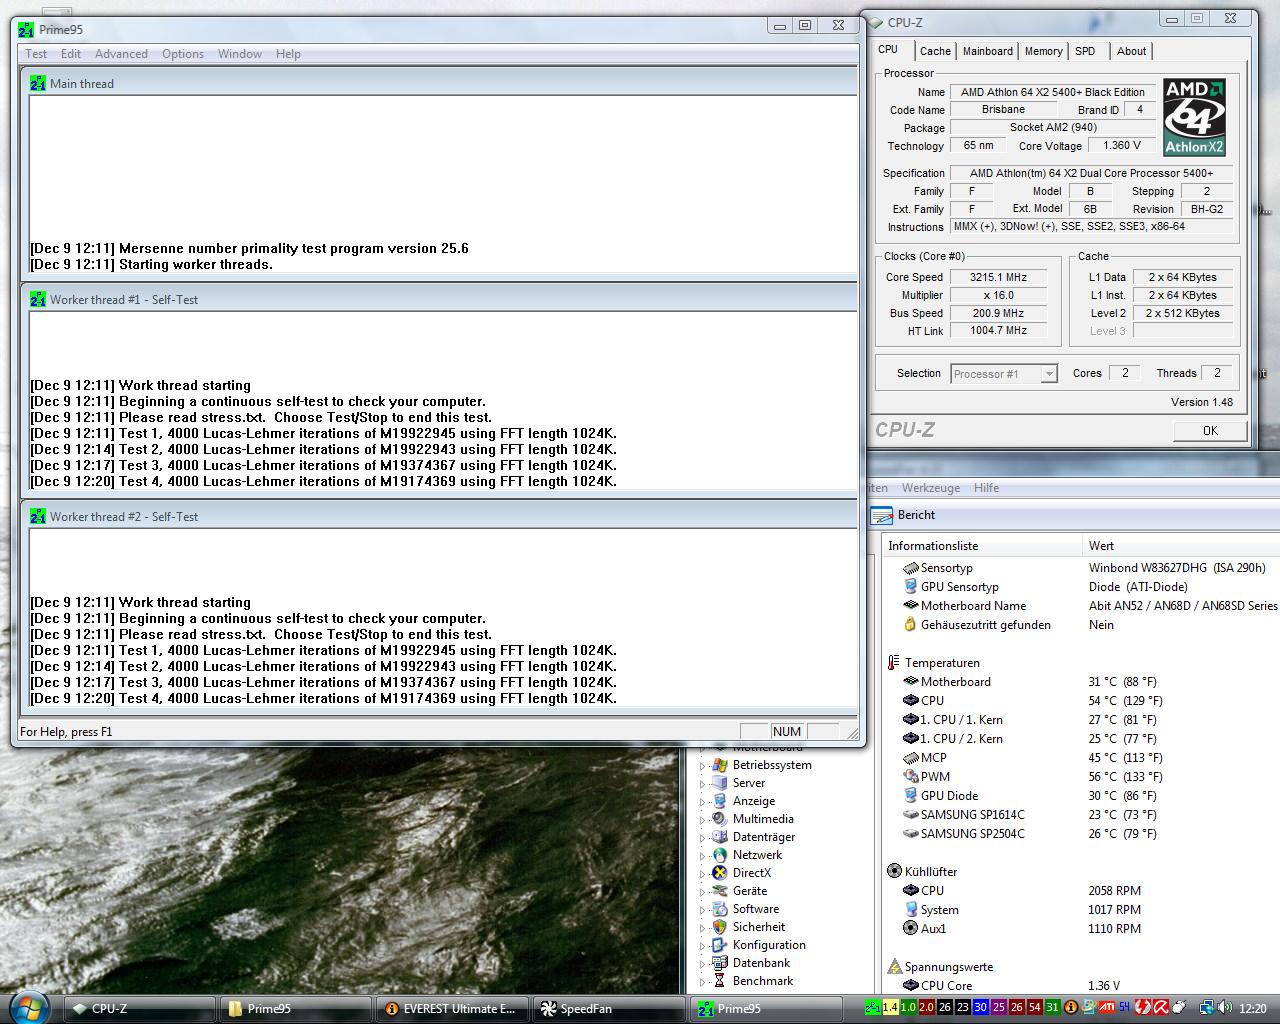The width and height of the screenshot is (1280, 1024).
Task: Expand the Datenträger tree node
Action: click(x=702, y=838)
